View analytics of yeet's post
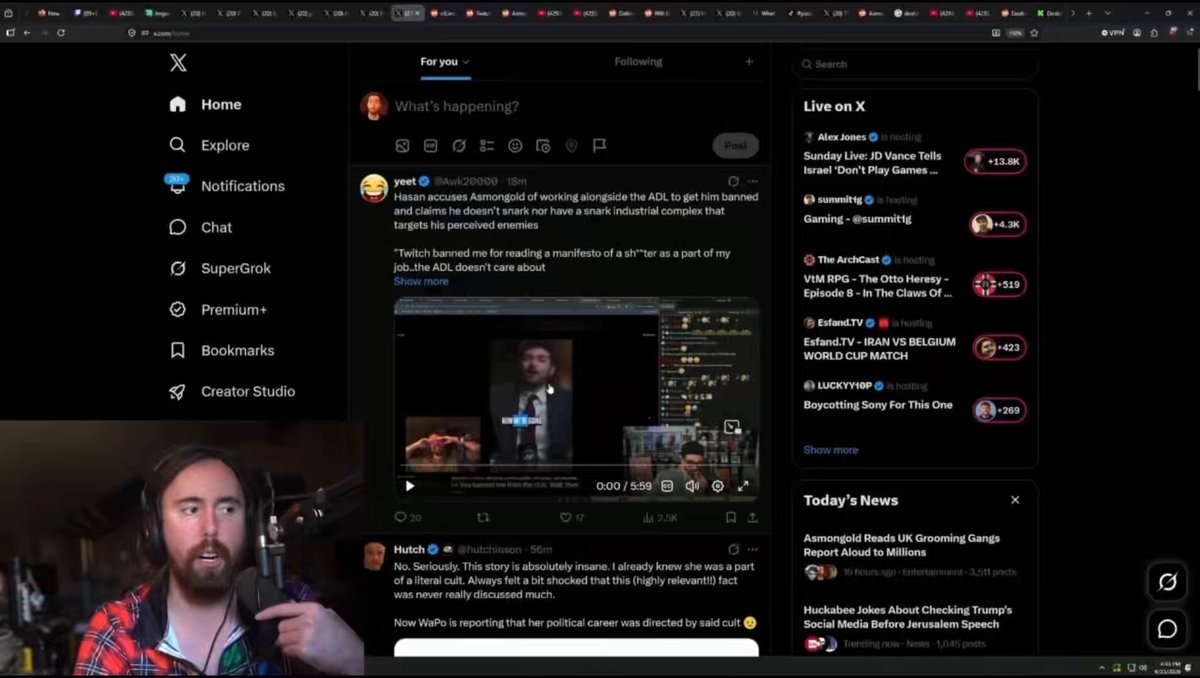The image size is (1200, 678). (x=659, y=518)
